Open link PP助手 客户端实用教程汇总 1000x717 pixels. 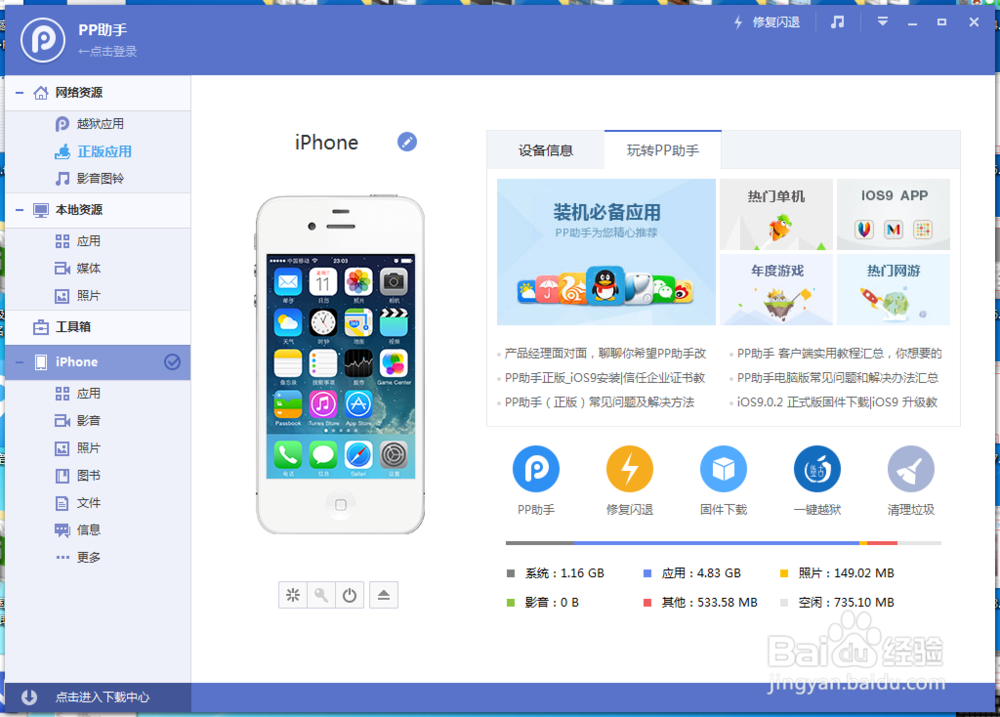[x=839, y=353]
